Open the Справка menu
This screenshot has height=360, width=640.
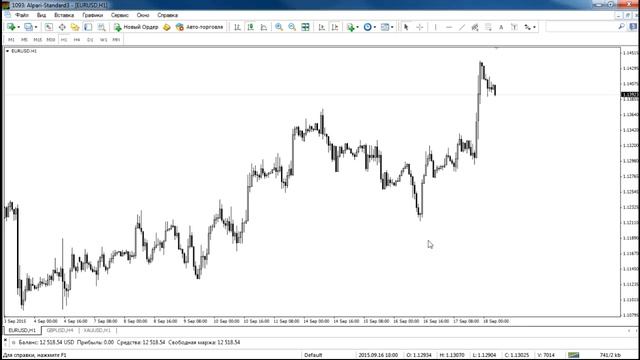(x=167, y=15)
